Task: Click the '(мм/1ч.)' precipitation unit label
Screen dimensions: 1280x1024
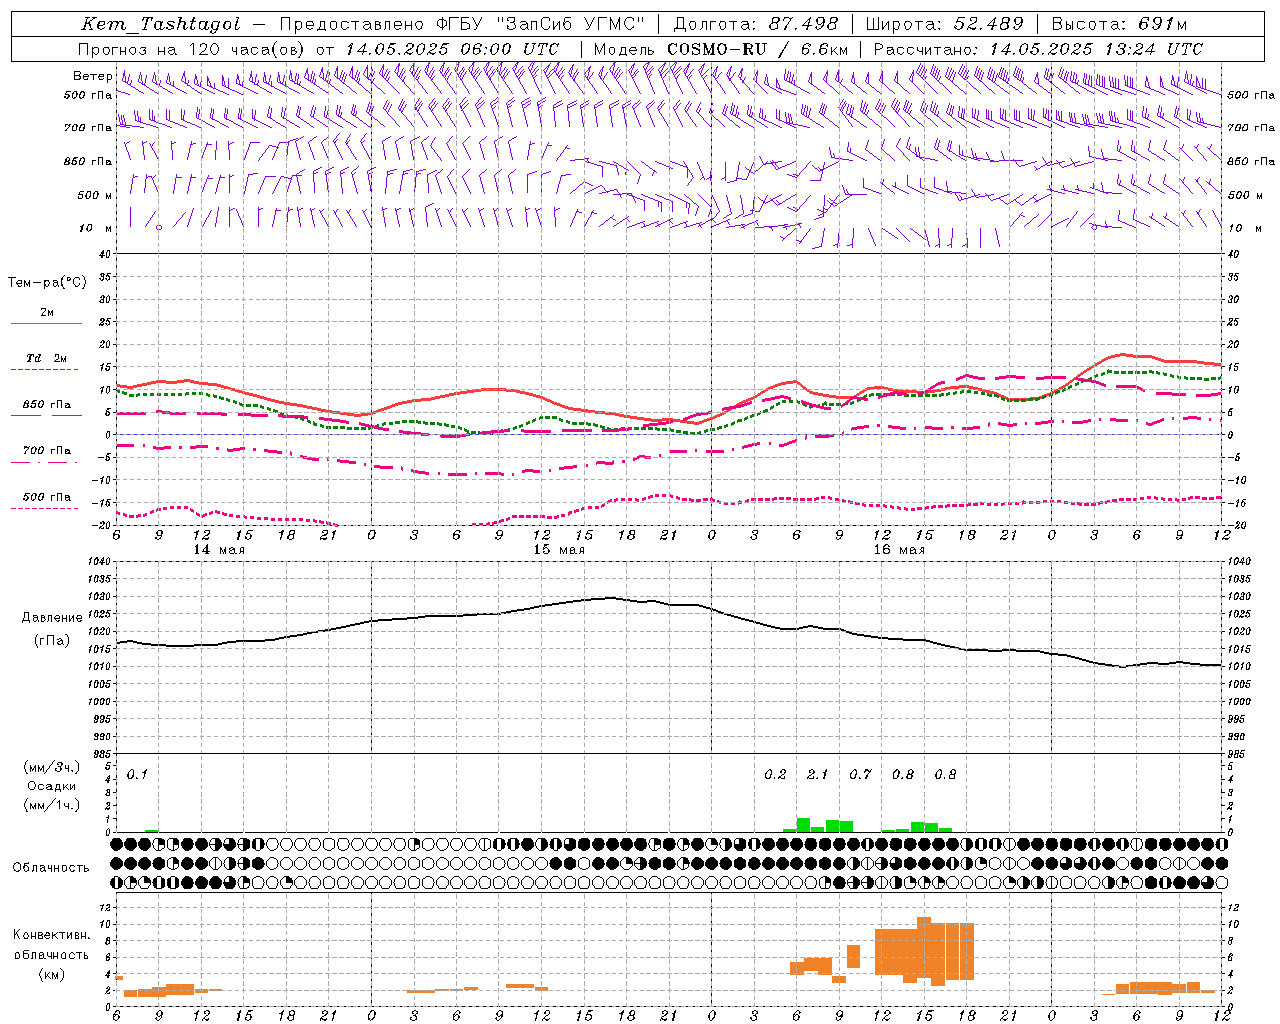Action: click(x=52, y=805)
